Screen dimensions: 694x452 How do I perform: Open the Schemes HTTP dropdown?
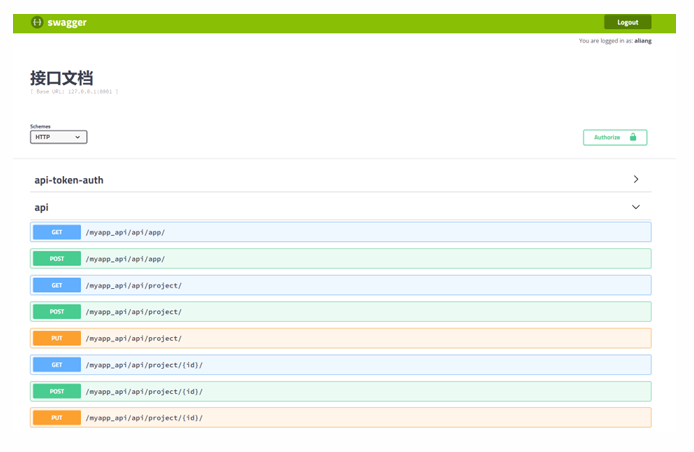59,137
